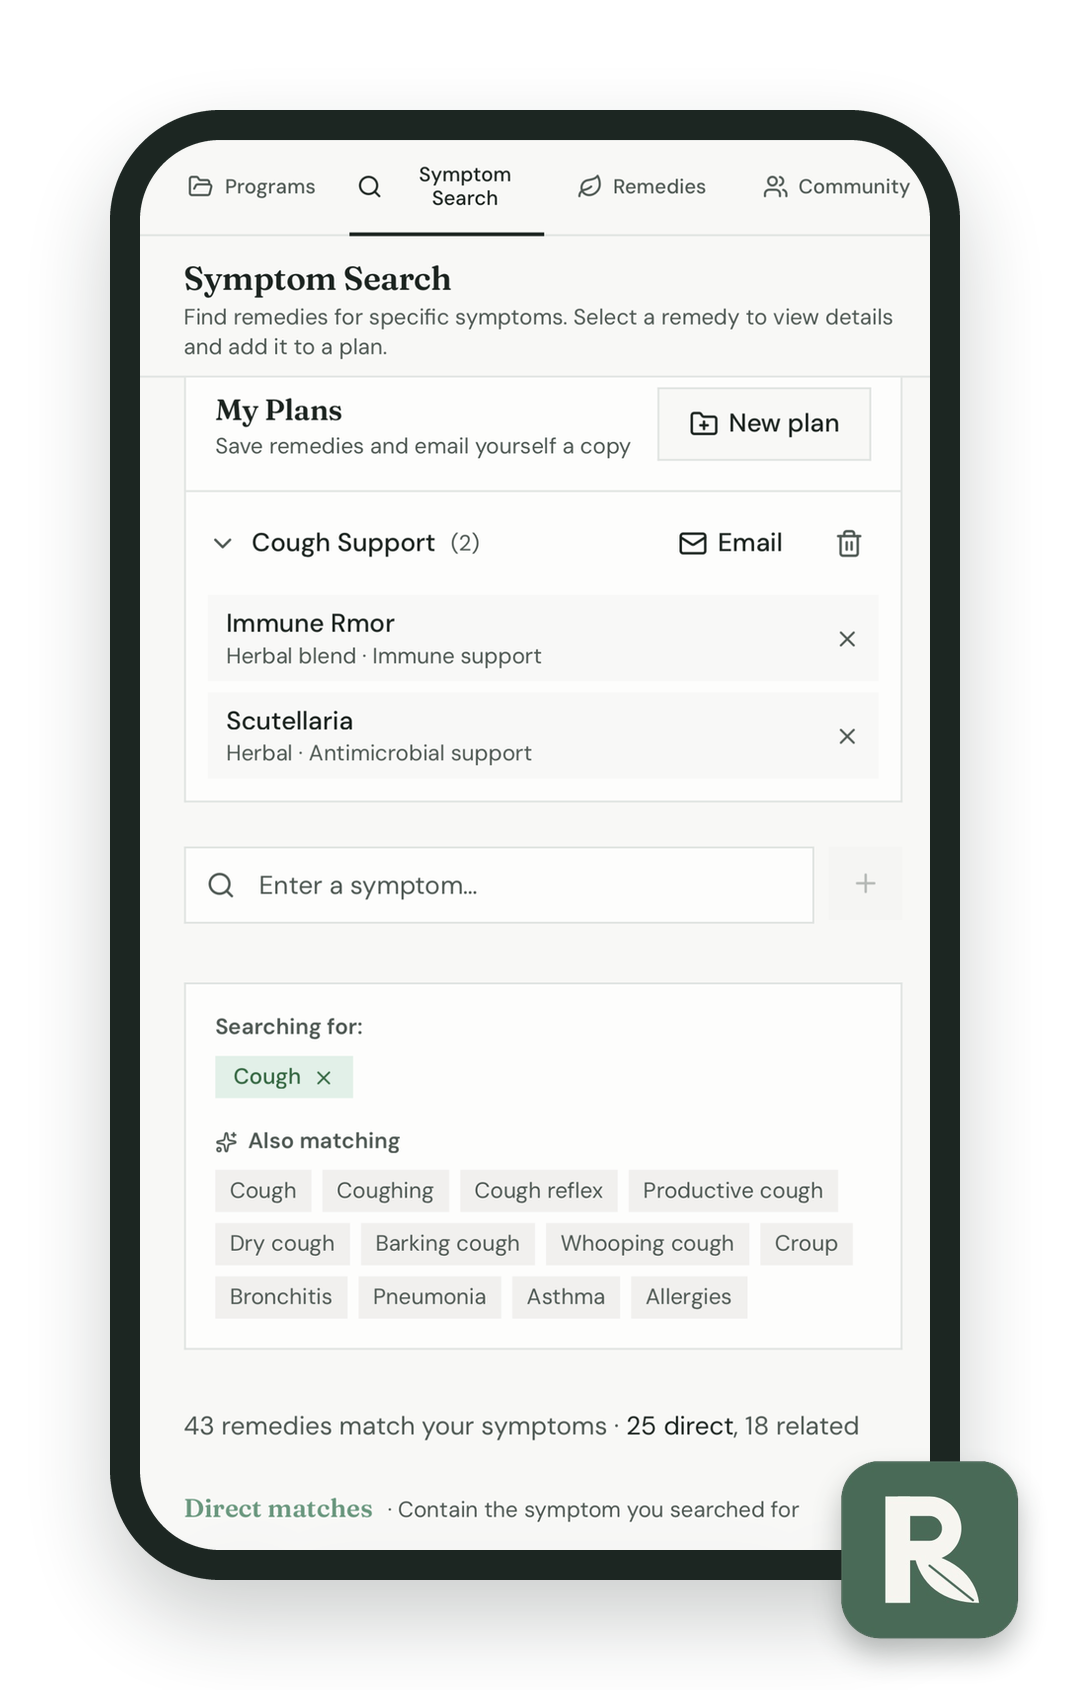This screenshot has width=1070, height=1690.
Task: Select the Asthma chip
Action: pyautogui.click(x=566, y=1297)
